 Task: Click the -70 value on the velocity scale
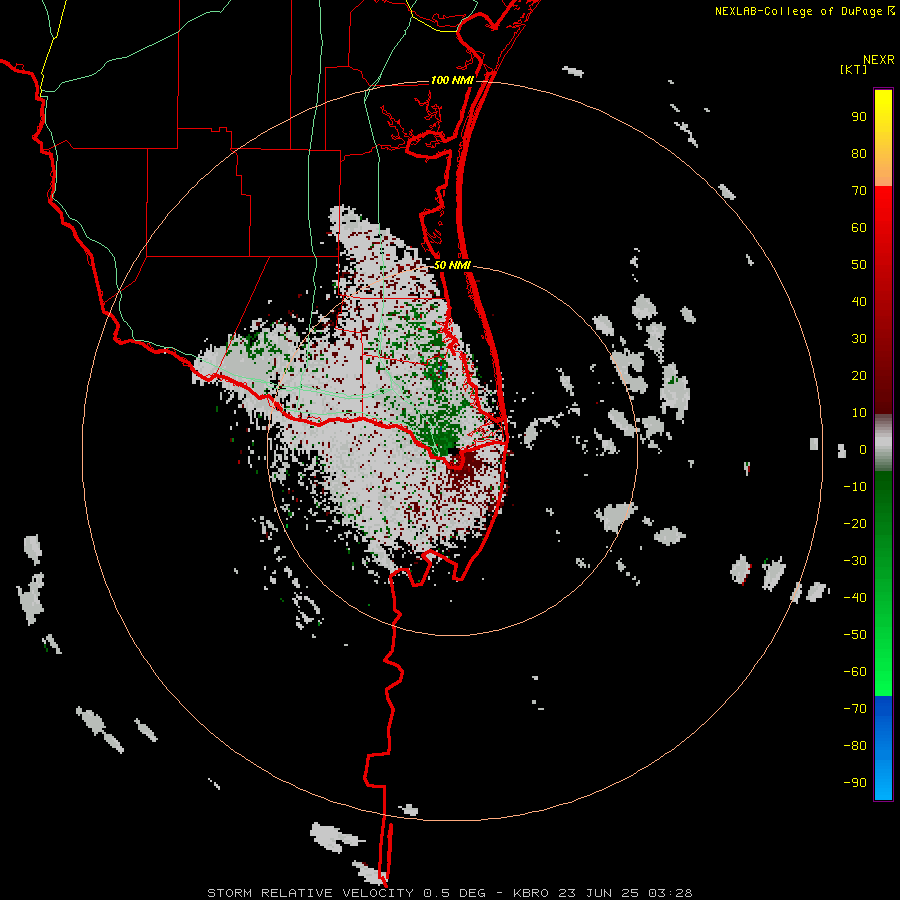coord(855,709)
